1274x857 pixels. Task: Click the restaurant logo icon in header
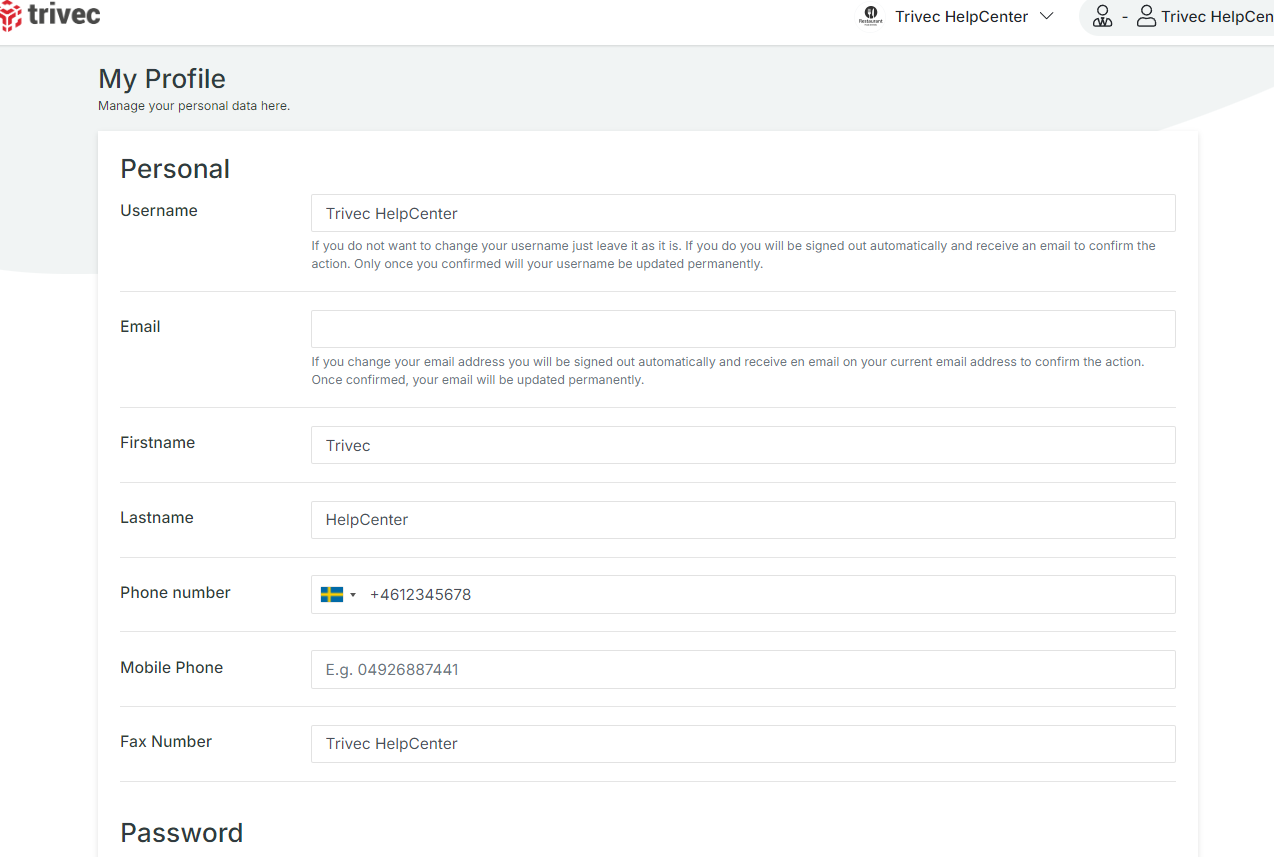[x=870, y=16]
